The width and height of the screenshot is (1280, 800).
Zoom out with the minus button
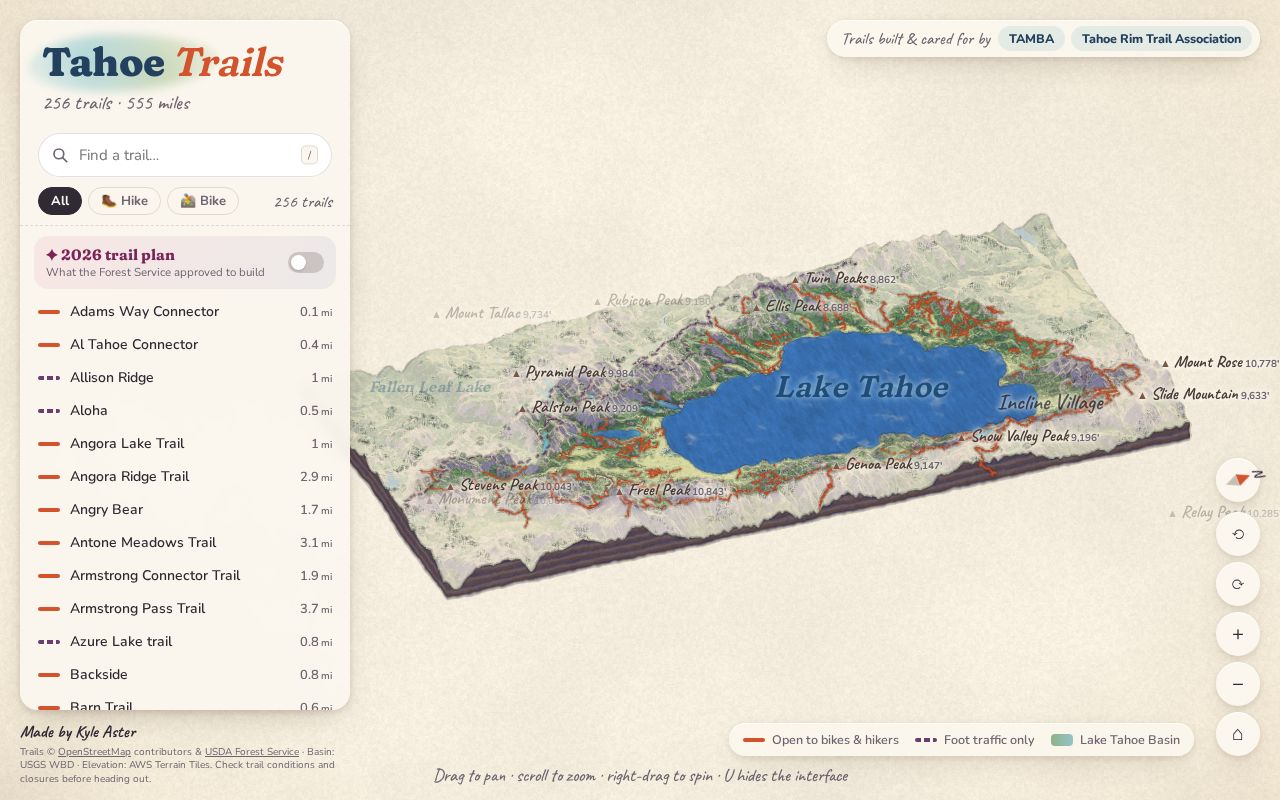[1238, 684]
